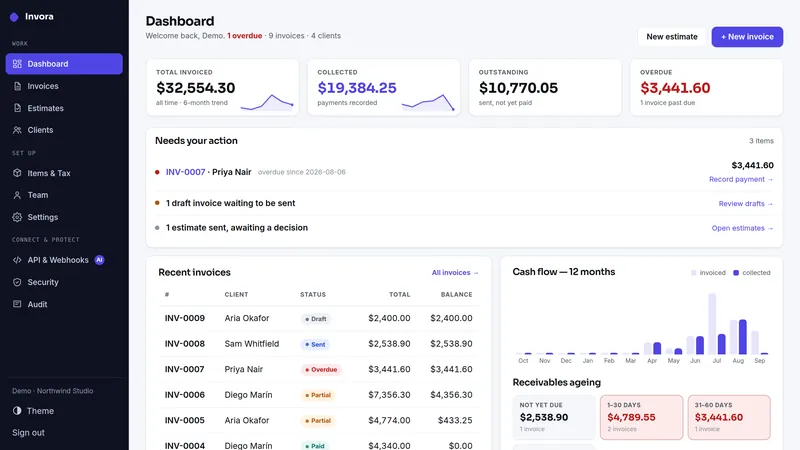
Task: Click the Invora logo dot
Action: (x=14, y=17)
